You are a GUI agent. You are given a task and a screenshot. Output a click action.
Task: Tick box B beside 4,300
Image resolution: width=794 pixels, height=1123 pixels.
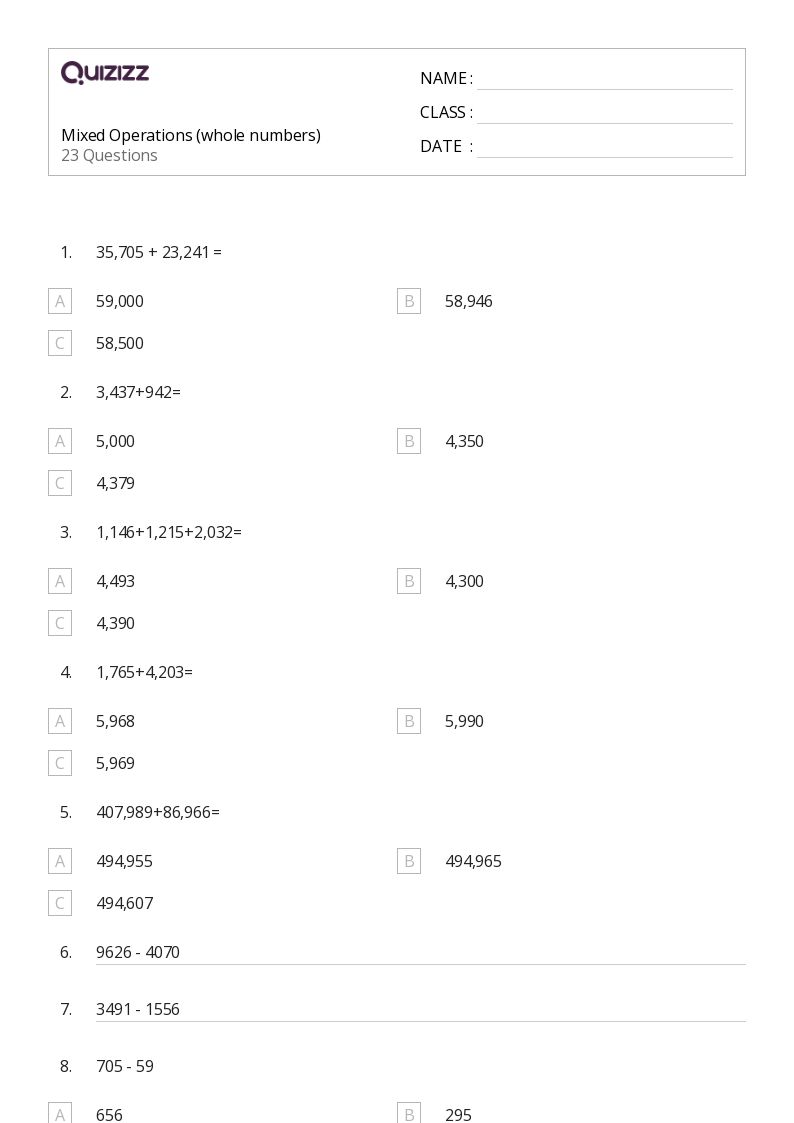pos(409,581)
